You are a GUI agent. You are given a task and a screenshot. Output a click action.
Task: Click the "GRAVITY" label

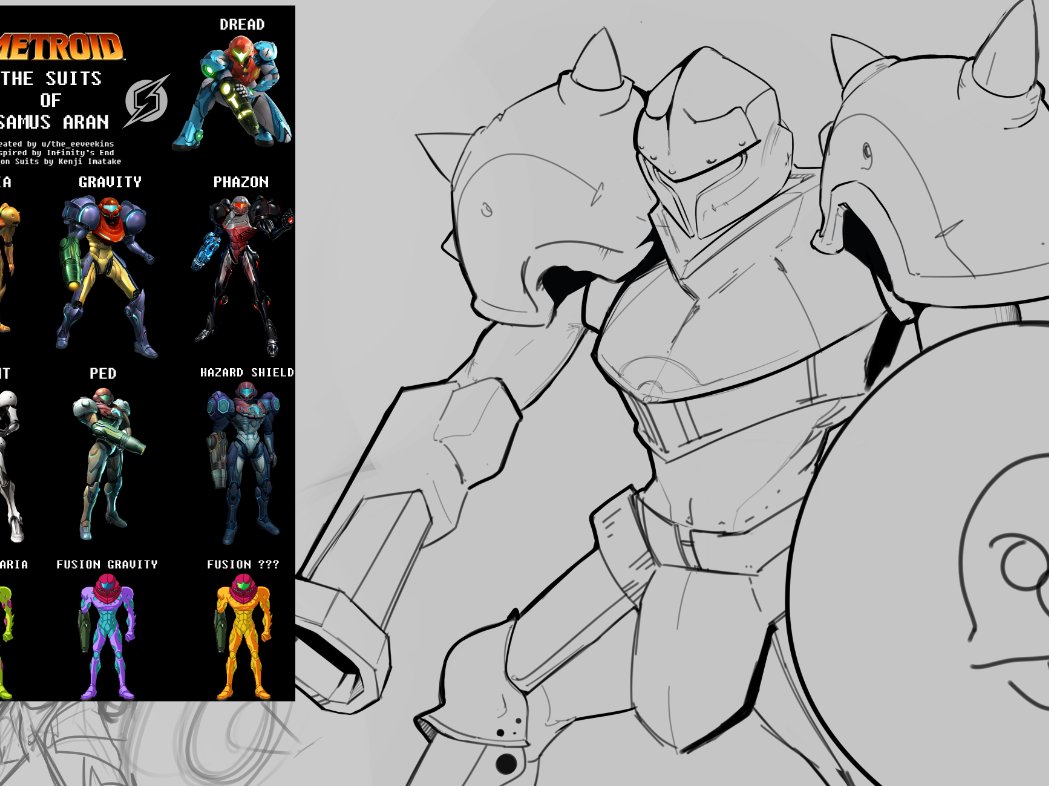pos(110,182)
